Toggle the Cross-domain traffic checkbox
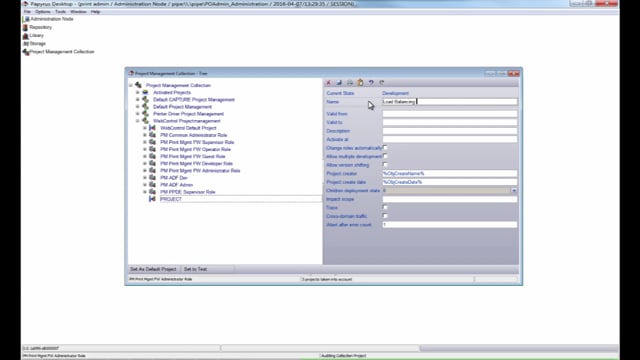Image resolution: width=640 pixels, height=360 pixels. tap(385, 216)
